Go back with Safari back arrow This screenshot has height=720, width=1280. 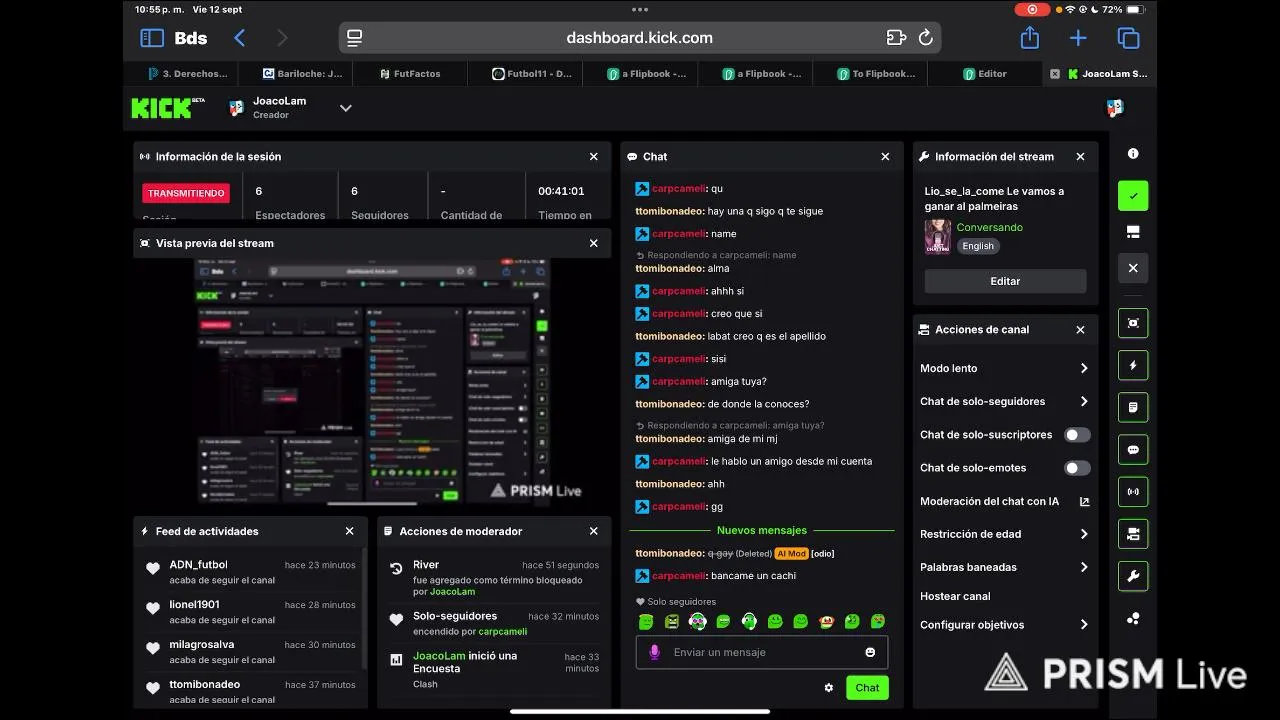239,38
